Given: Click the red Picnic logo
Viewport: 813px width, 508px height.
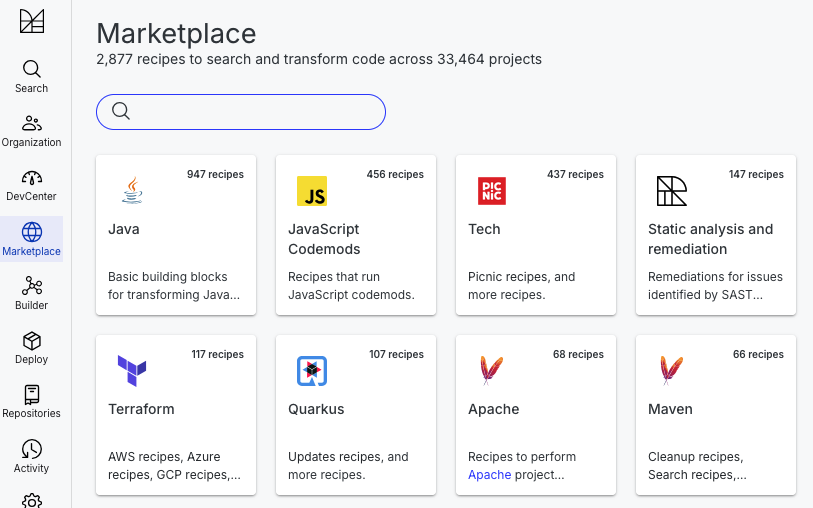Looking at the screenshot, I should tap(492, 191).
